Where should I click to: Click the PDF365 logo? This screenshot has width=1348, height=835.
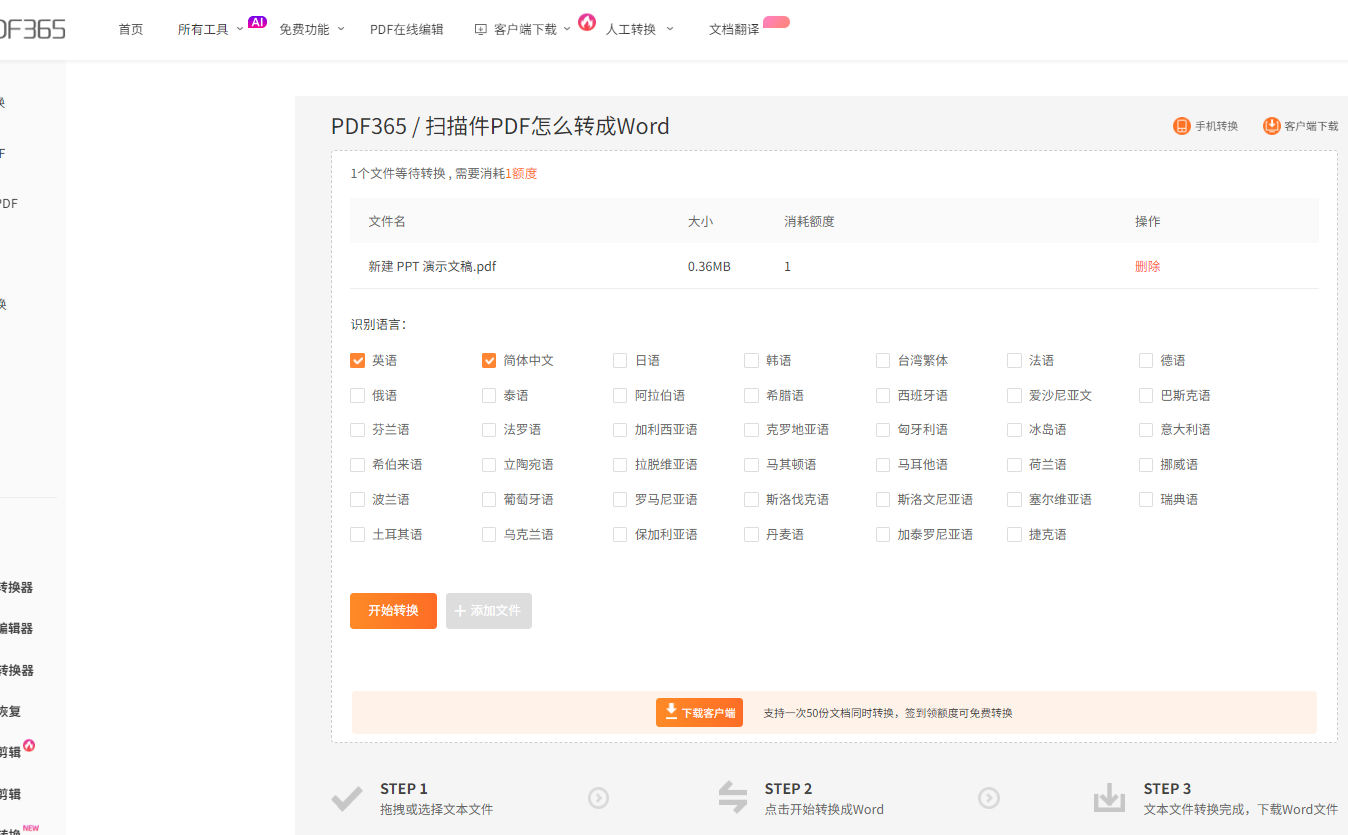(x=32, y=29)
